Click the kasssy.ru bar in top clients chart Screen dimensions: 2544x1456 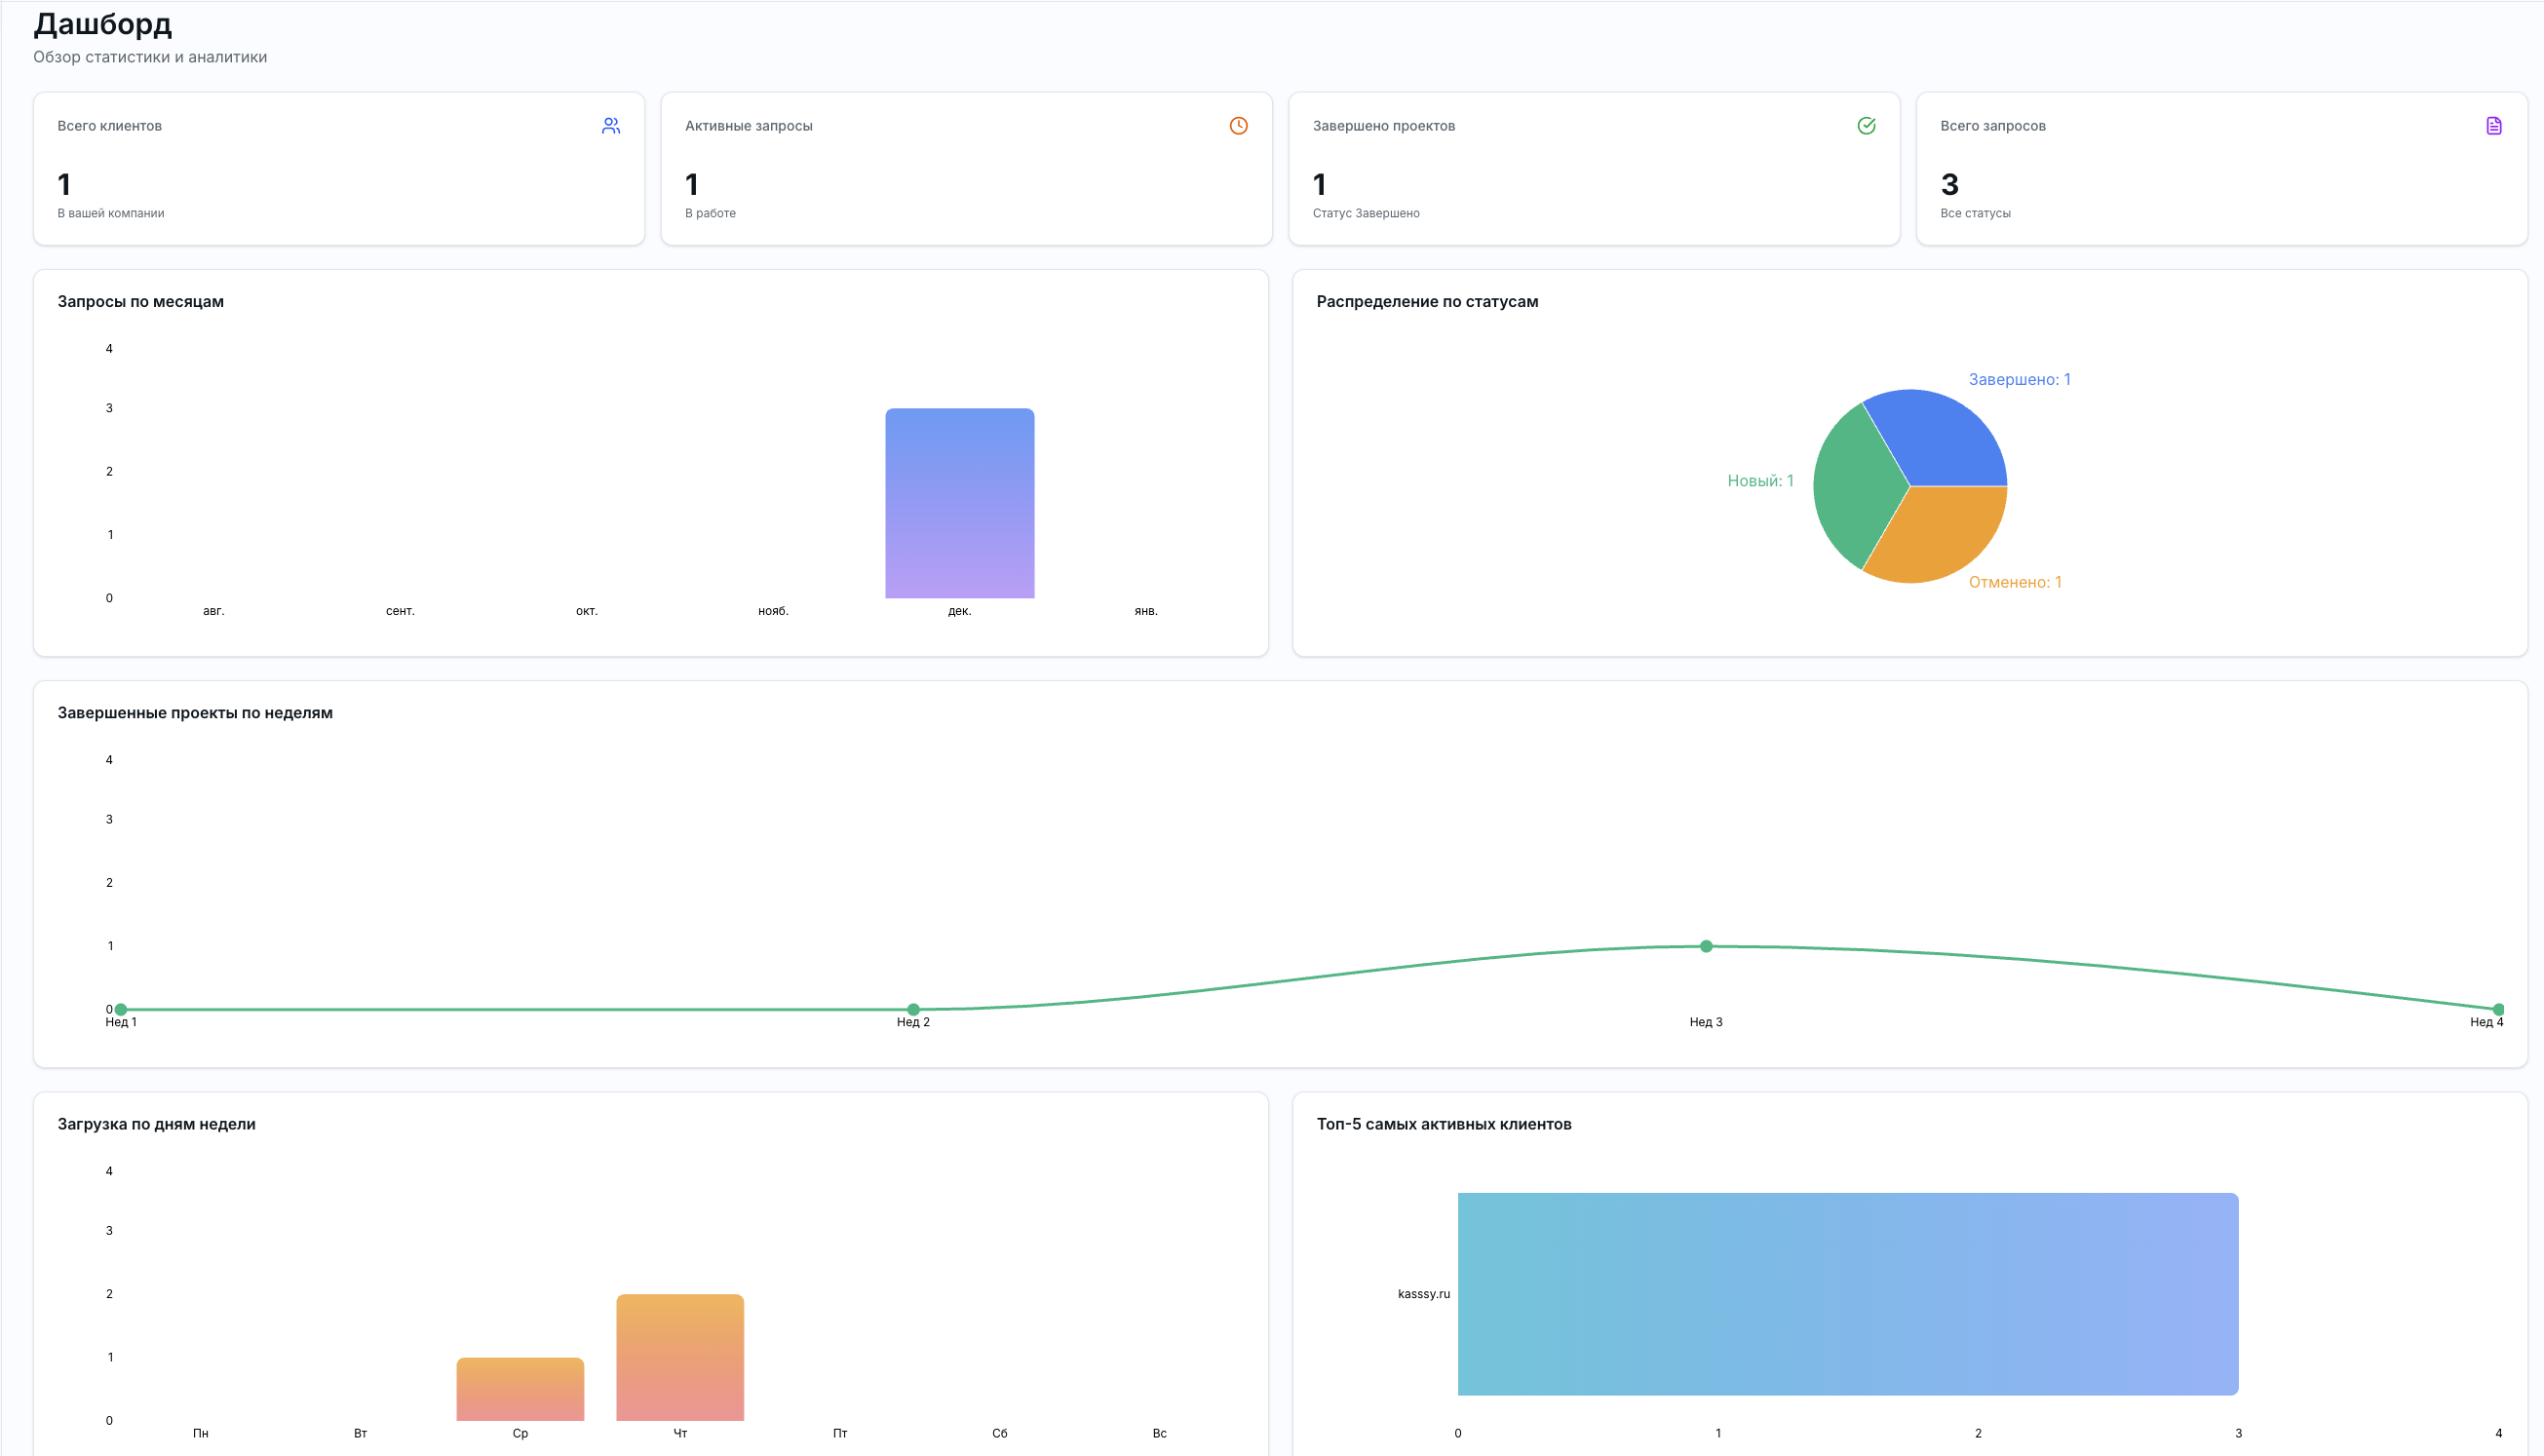point(1847,1294)
